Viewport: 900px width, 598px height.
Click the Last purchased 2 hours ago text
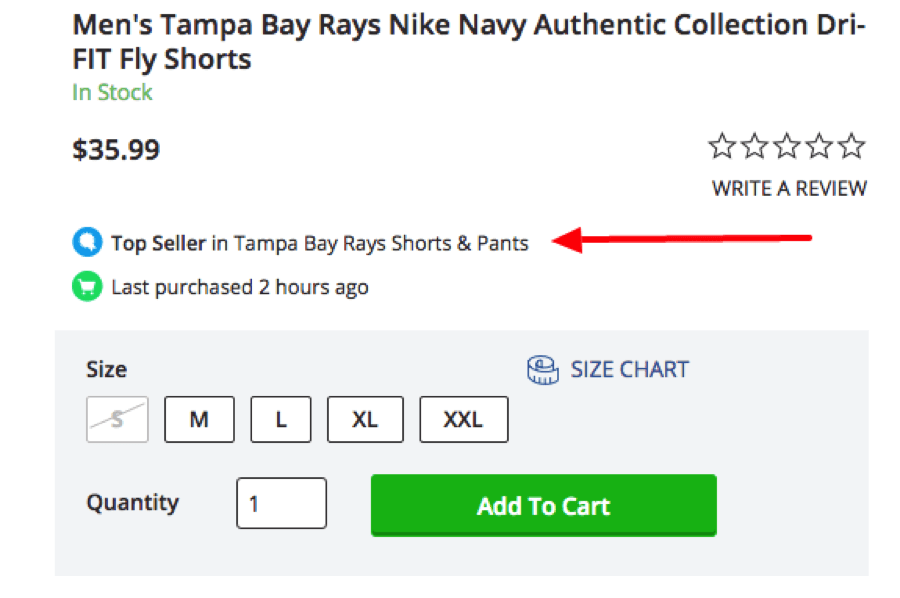pos(240,287)
